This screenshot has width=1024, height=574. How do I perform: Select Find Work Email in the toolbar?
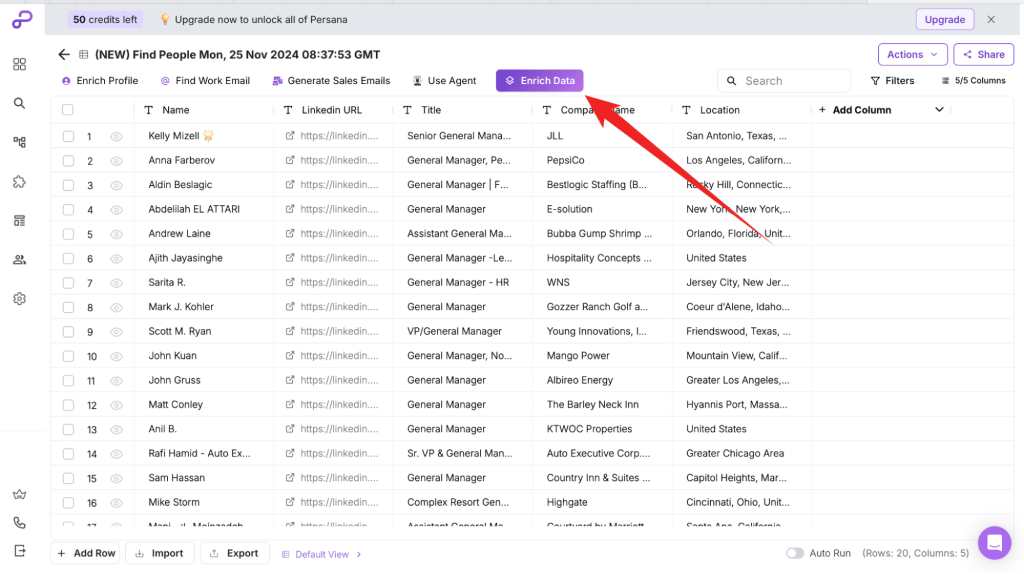[x=205, y=81]
